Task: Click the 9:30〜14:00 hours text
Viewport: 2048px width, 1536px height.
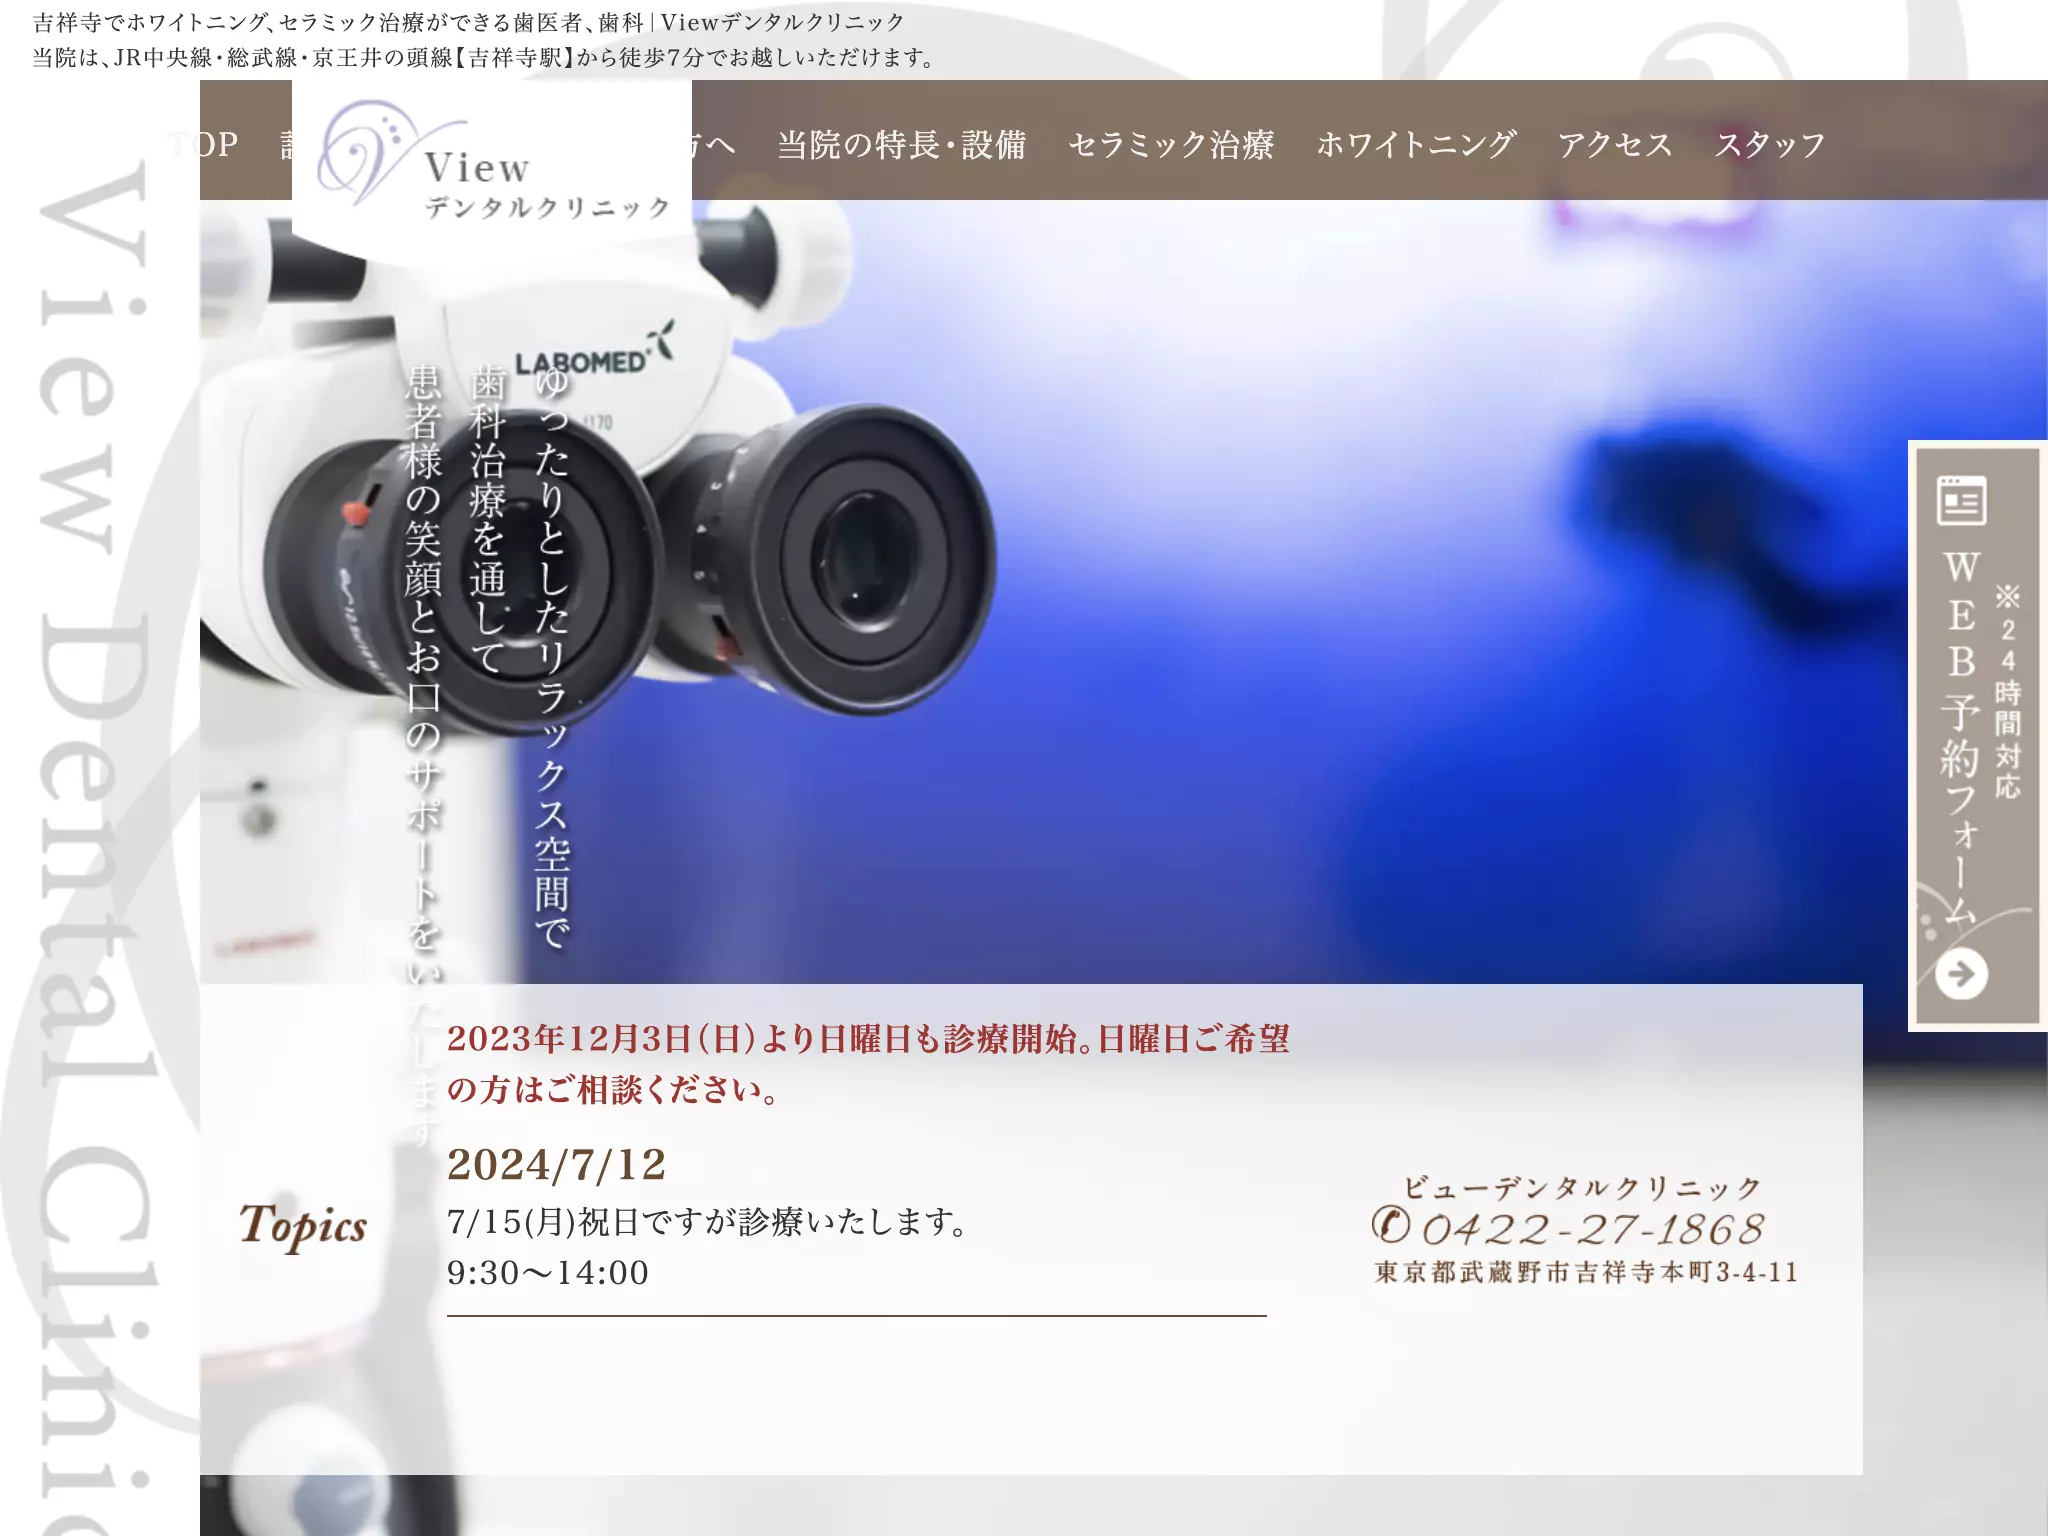Action: 548,1273
